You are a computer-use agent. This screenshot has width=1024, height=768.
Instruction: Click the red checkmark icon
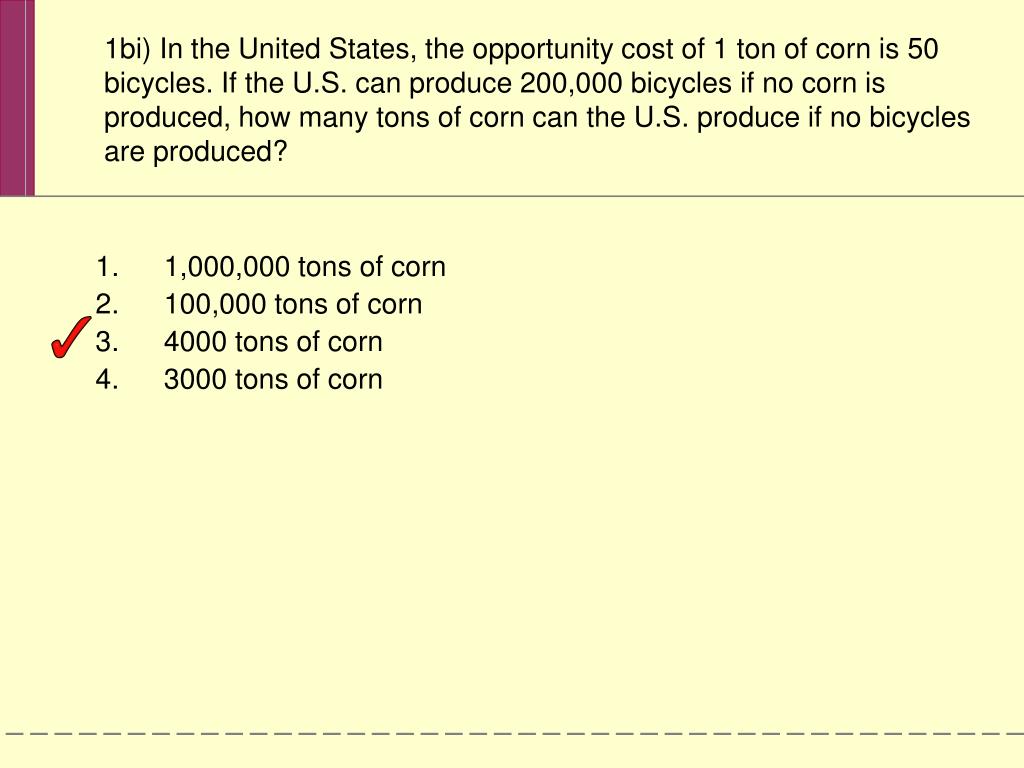[71, 337]
